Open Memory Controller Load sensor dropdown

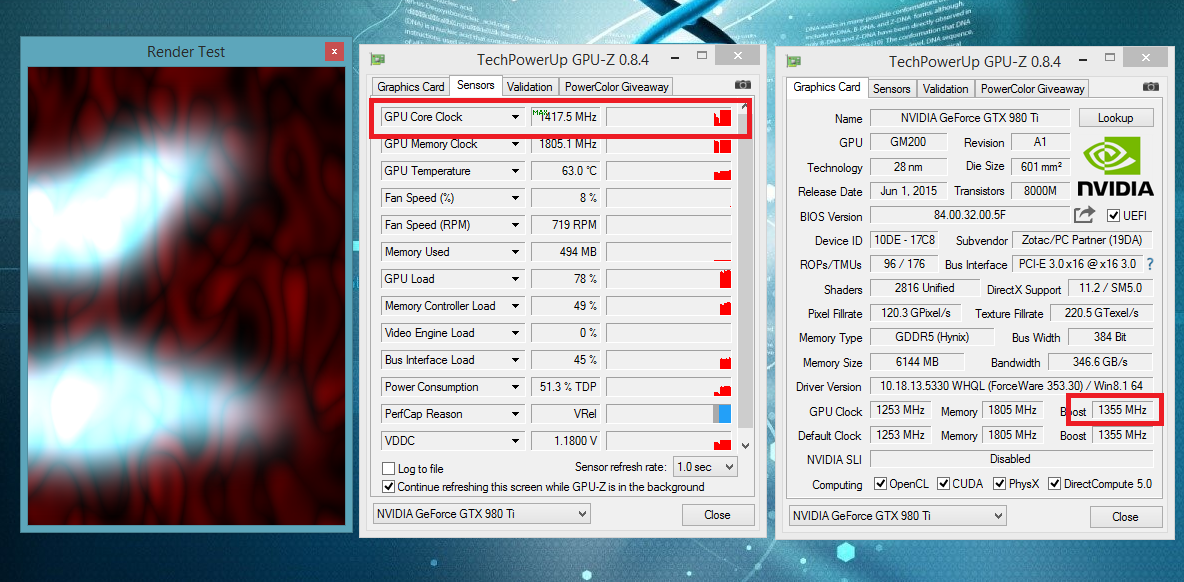tap(516, 306)
